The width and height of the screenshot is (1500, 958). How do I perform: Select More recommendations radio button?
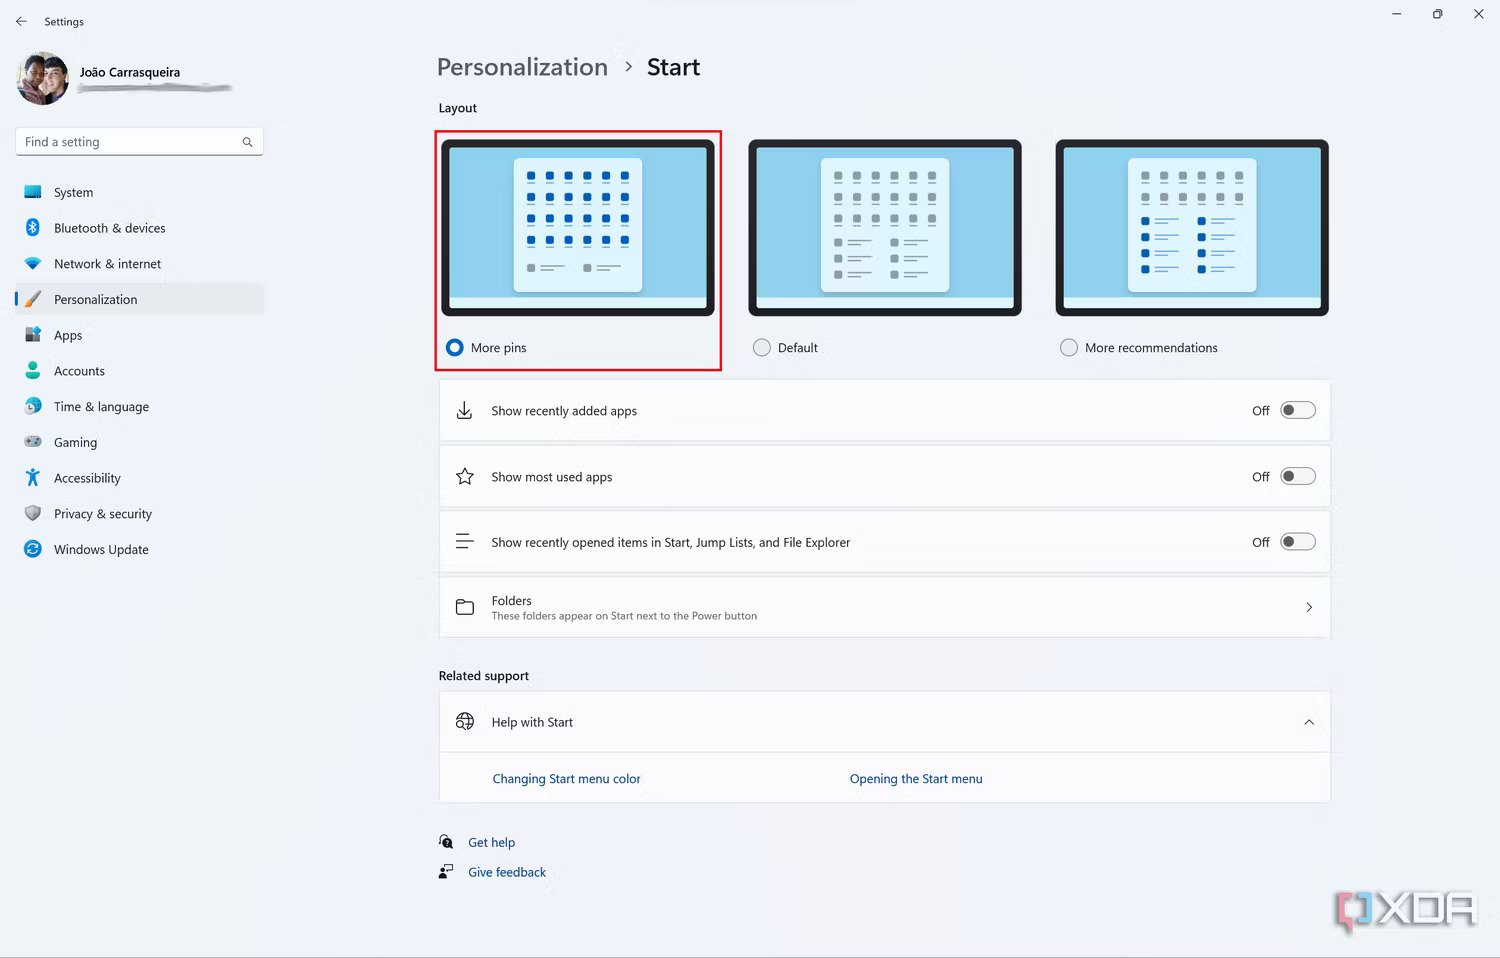coord(1069,348)
